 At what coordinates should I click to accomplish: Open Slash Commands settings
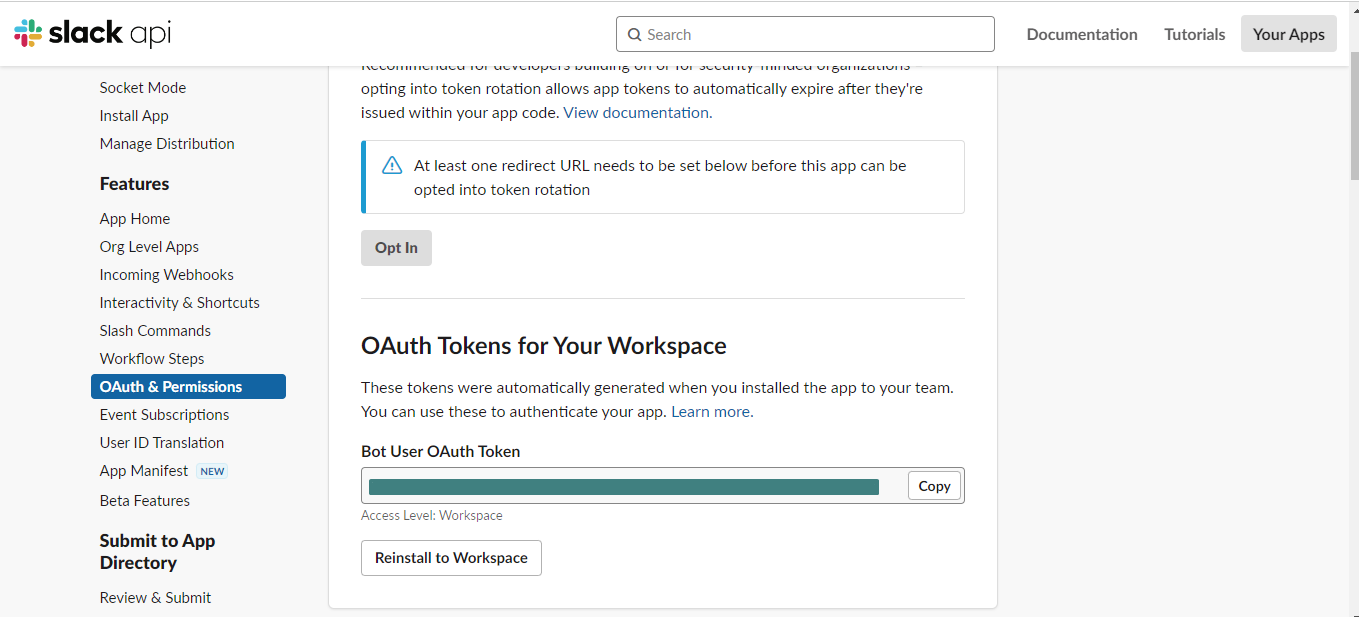[x=155, y=331]
